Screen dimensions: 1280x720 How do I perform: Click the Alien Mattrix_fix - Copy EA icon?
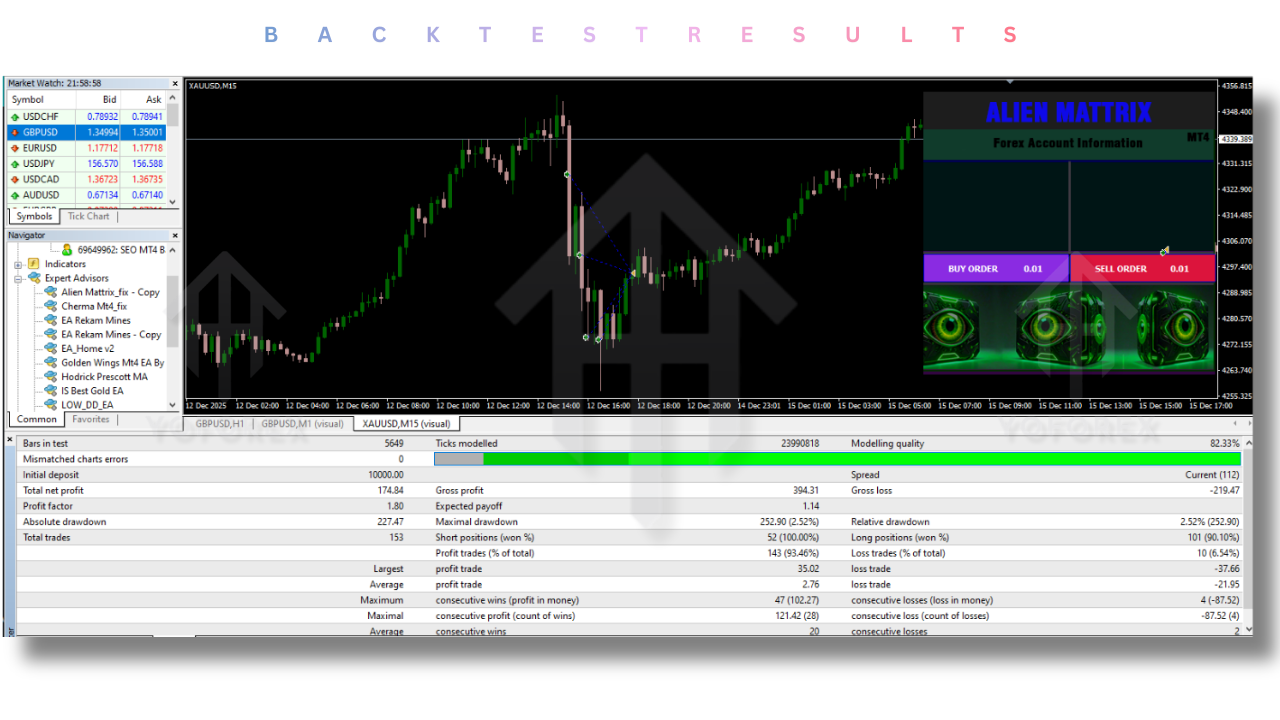click(51, 292)
